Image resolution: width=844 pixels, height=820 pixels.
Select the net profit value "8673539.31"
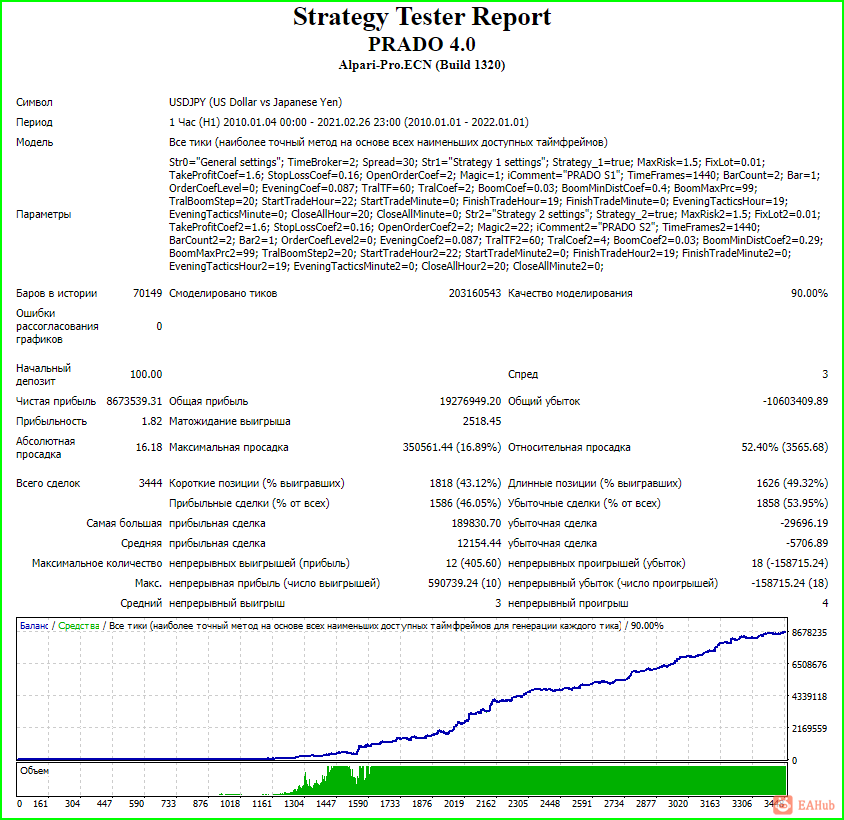[x=134, y=401]
